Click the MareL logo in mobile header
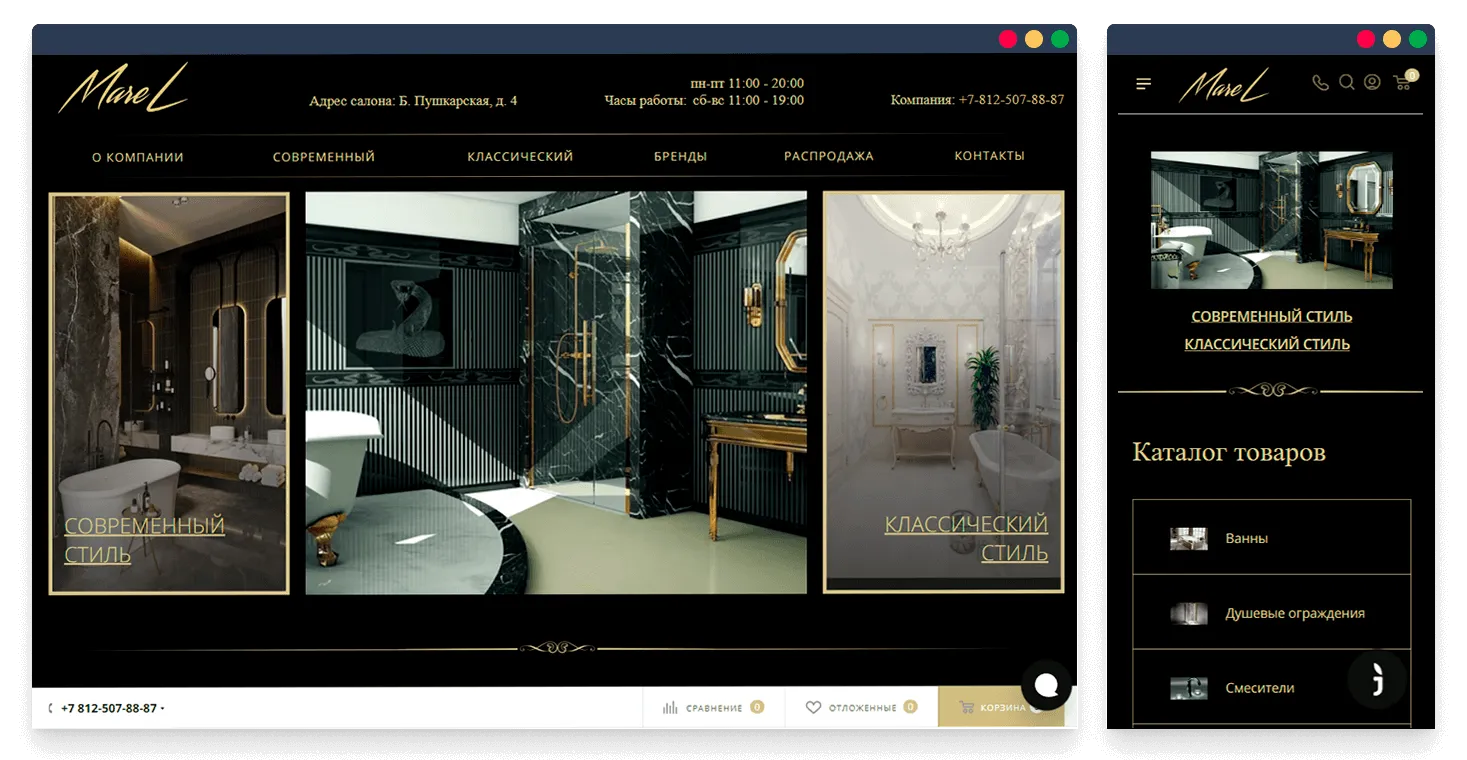The height and width of the screenshot is (760, 1467). 1224,86
